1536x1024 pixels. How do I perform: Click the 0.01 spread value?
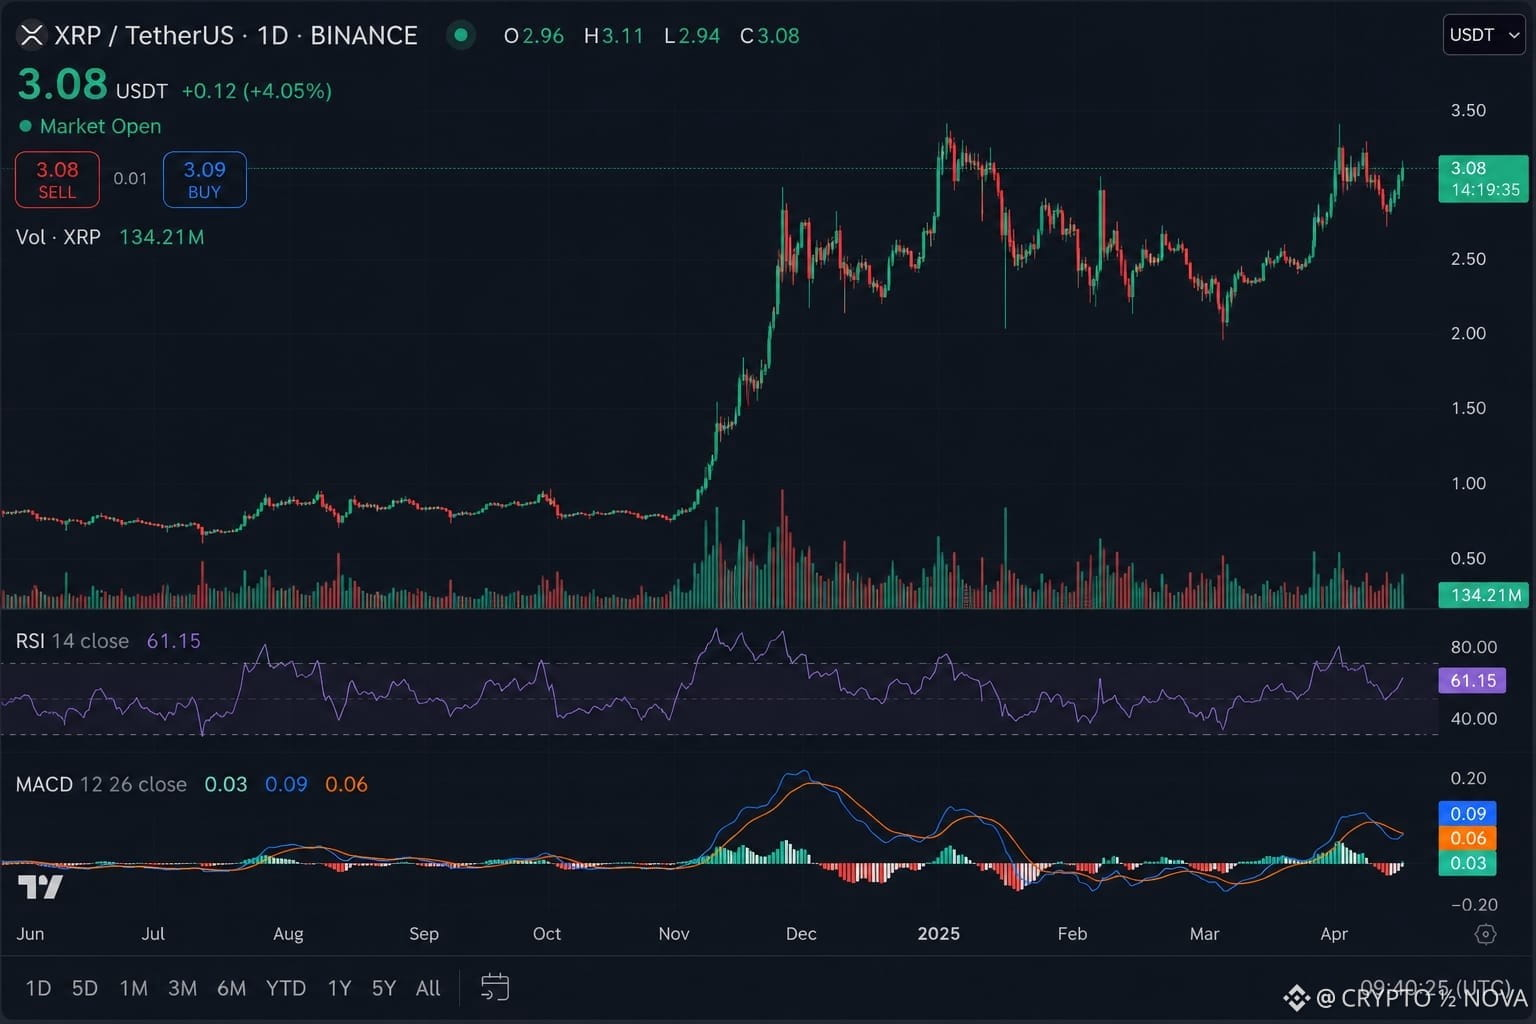coord(130,178)
